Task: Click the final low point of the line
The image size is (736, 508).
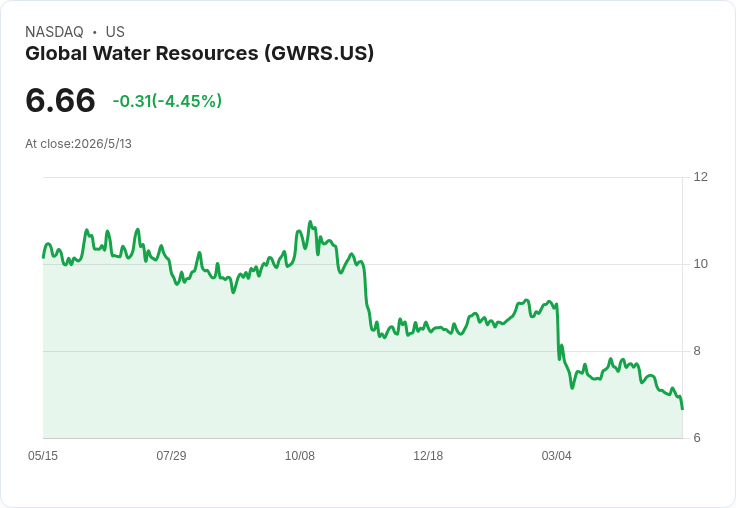Action: click(x=682, y=408)
